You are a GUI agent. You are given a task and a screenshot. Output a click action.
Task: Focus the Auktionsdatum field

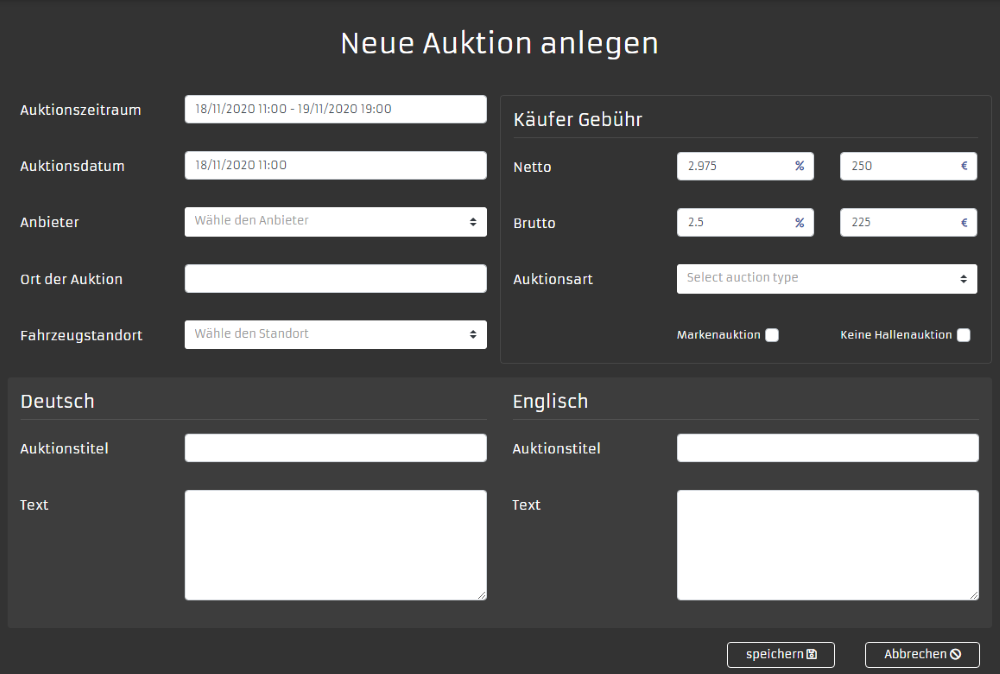coord(335,166)
